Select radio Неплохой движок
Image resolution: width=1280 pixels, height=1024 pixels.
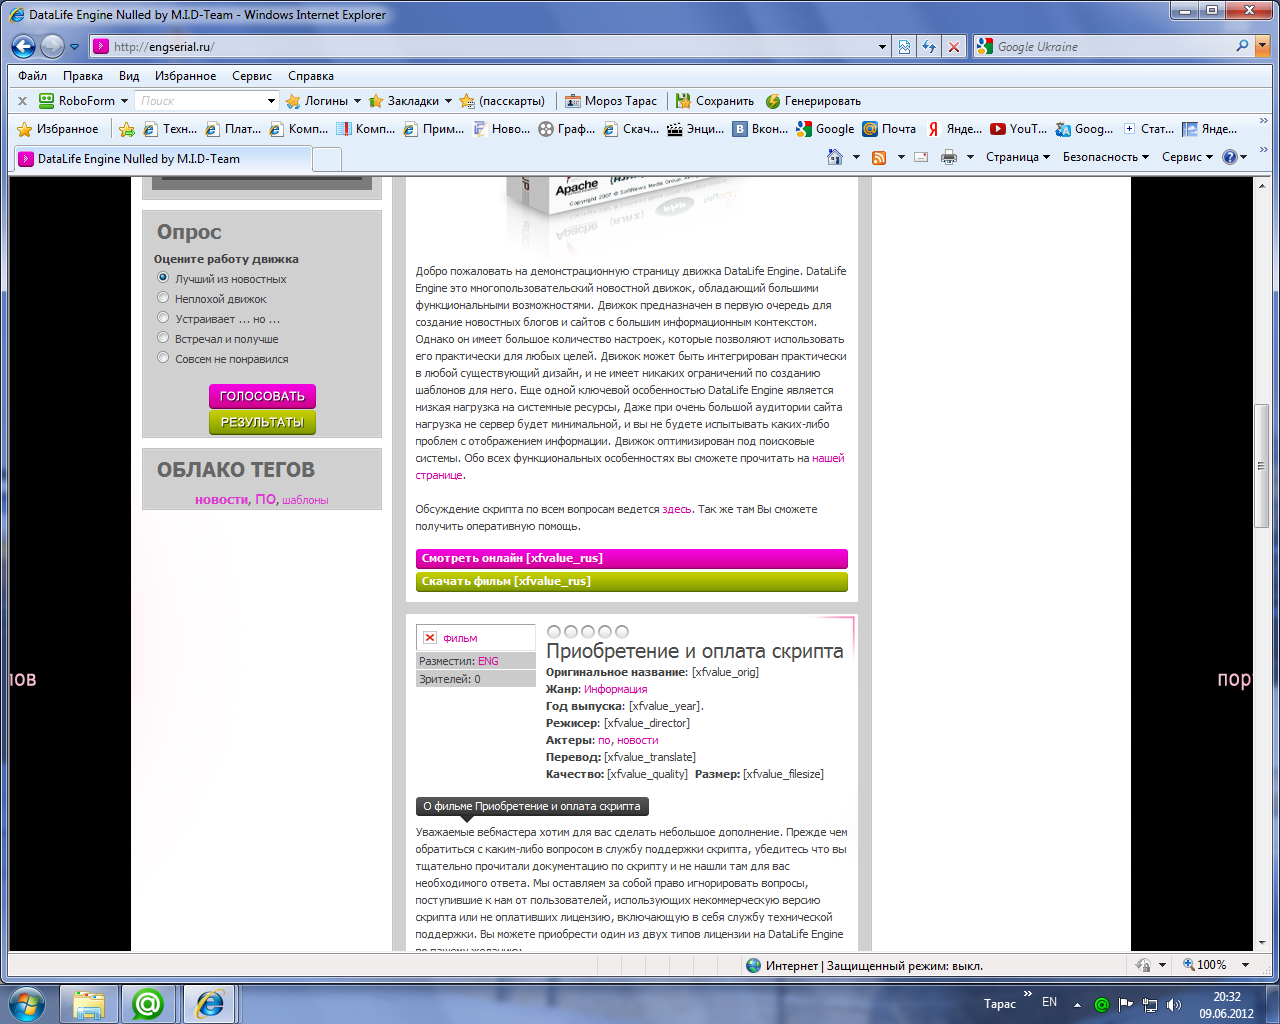tap(163, 298)
